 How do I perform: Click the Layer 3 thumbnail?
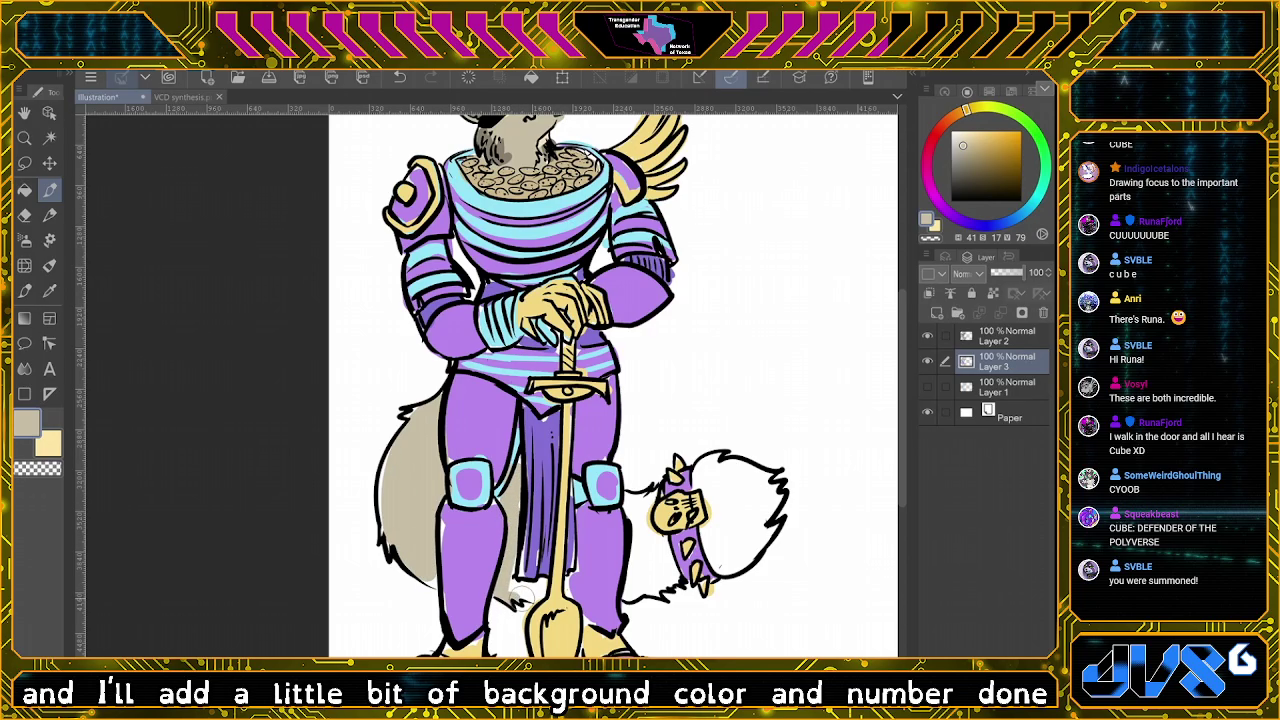[967, 362]
